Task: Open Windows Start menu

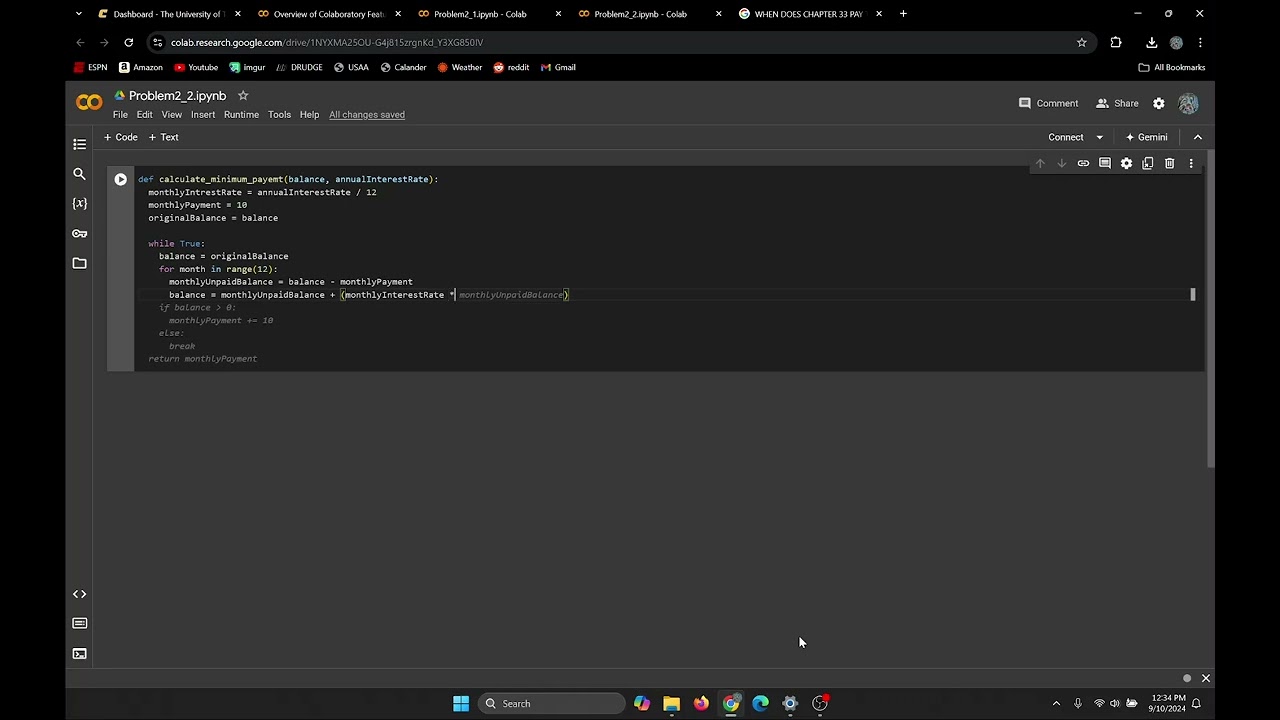Action: point(461,703)
